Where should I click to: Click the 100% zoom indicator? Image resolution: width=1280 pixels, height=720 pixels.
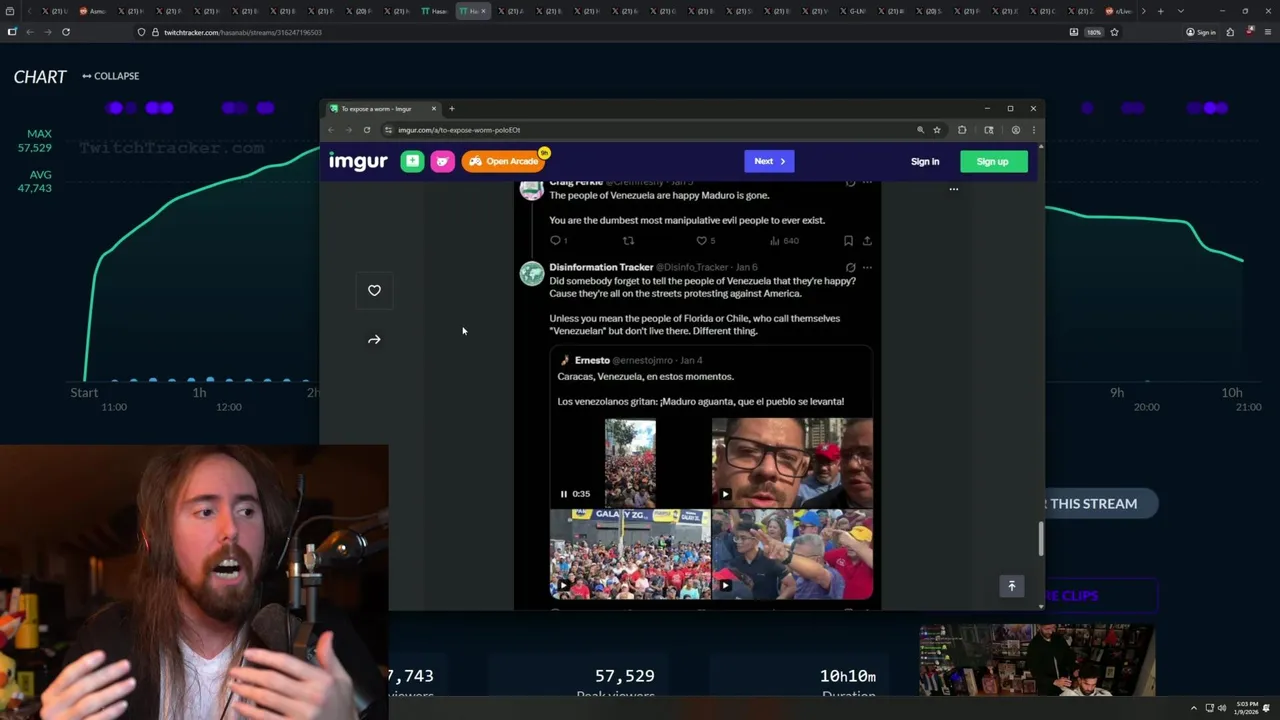click(1094, 32)
